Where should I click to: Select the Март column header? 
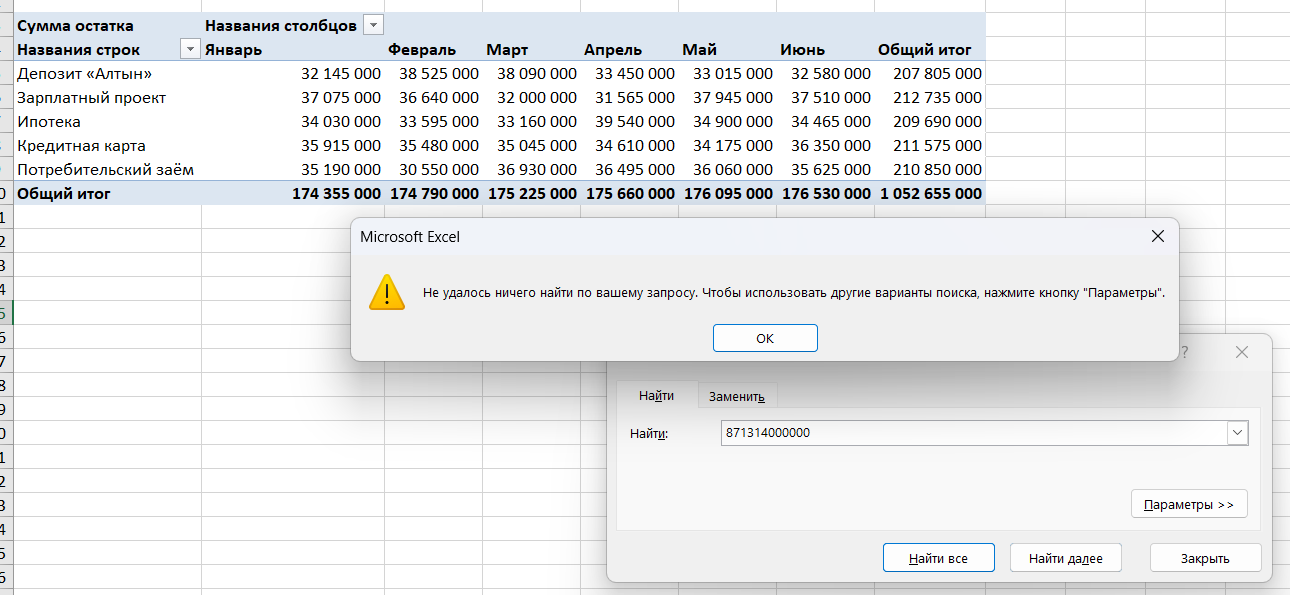531,49
